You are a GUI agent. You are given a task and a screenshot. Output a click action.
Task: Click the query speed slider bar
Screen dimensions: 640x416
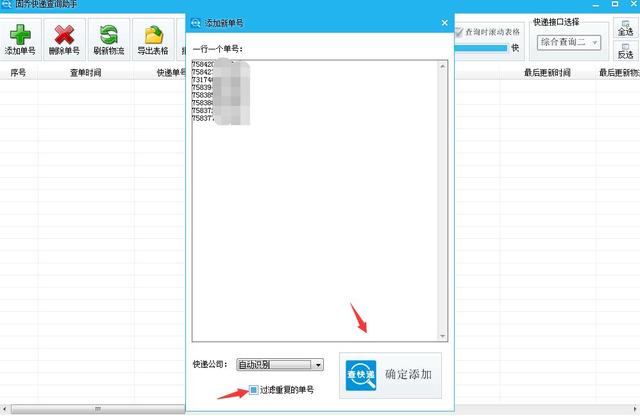point(481,48)
